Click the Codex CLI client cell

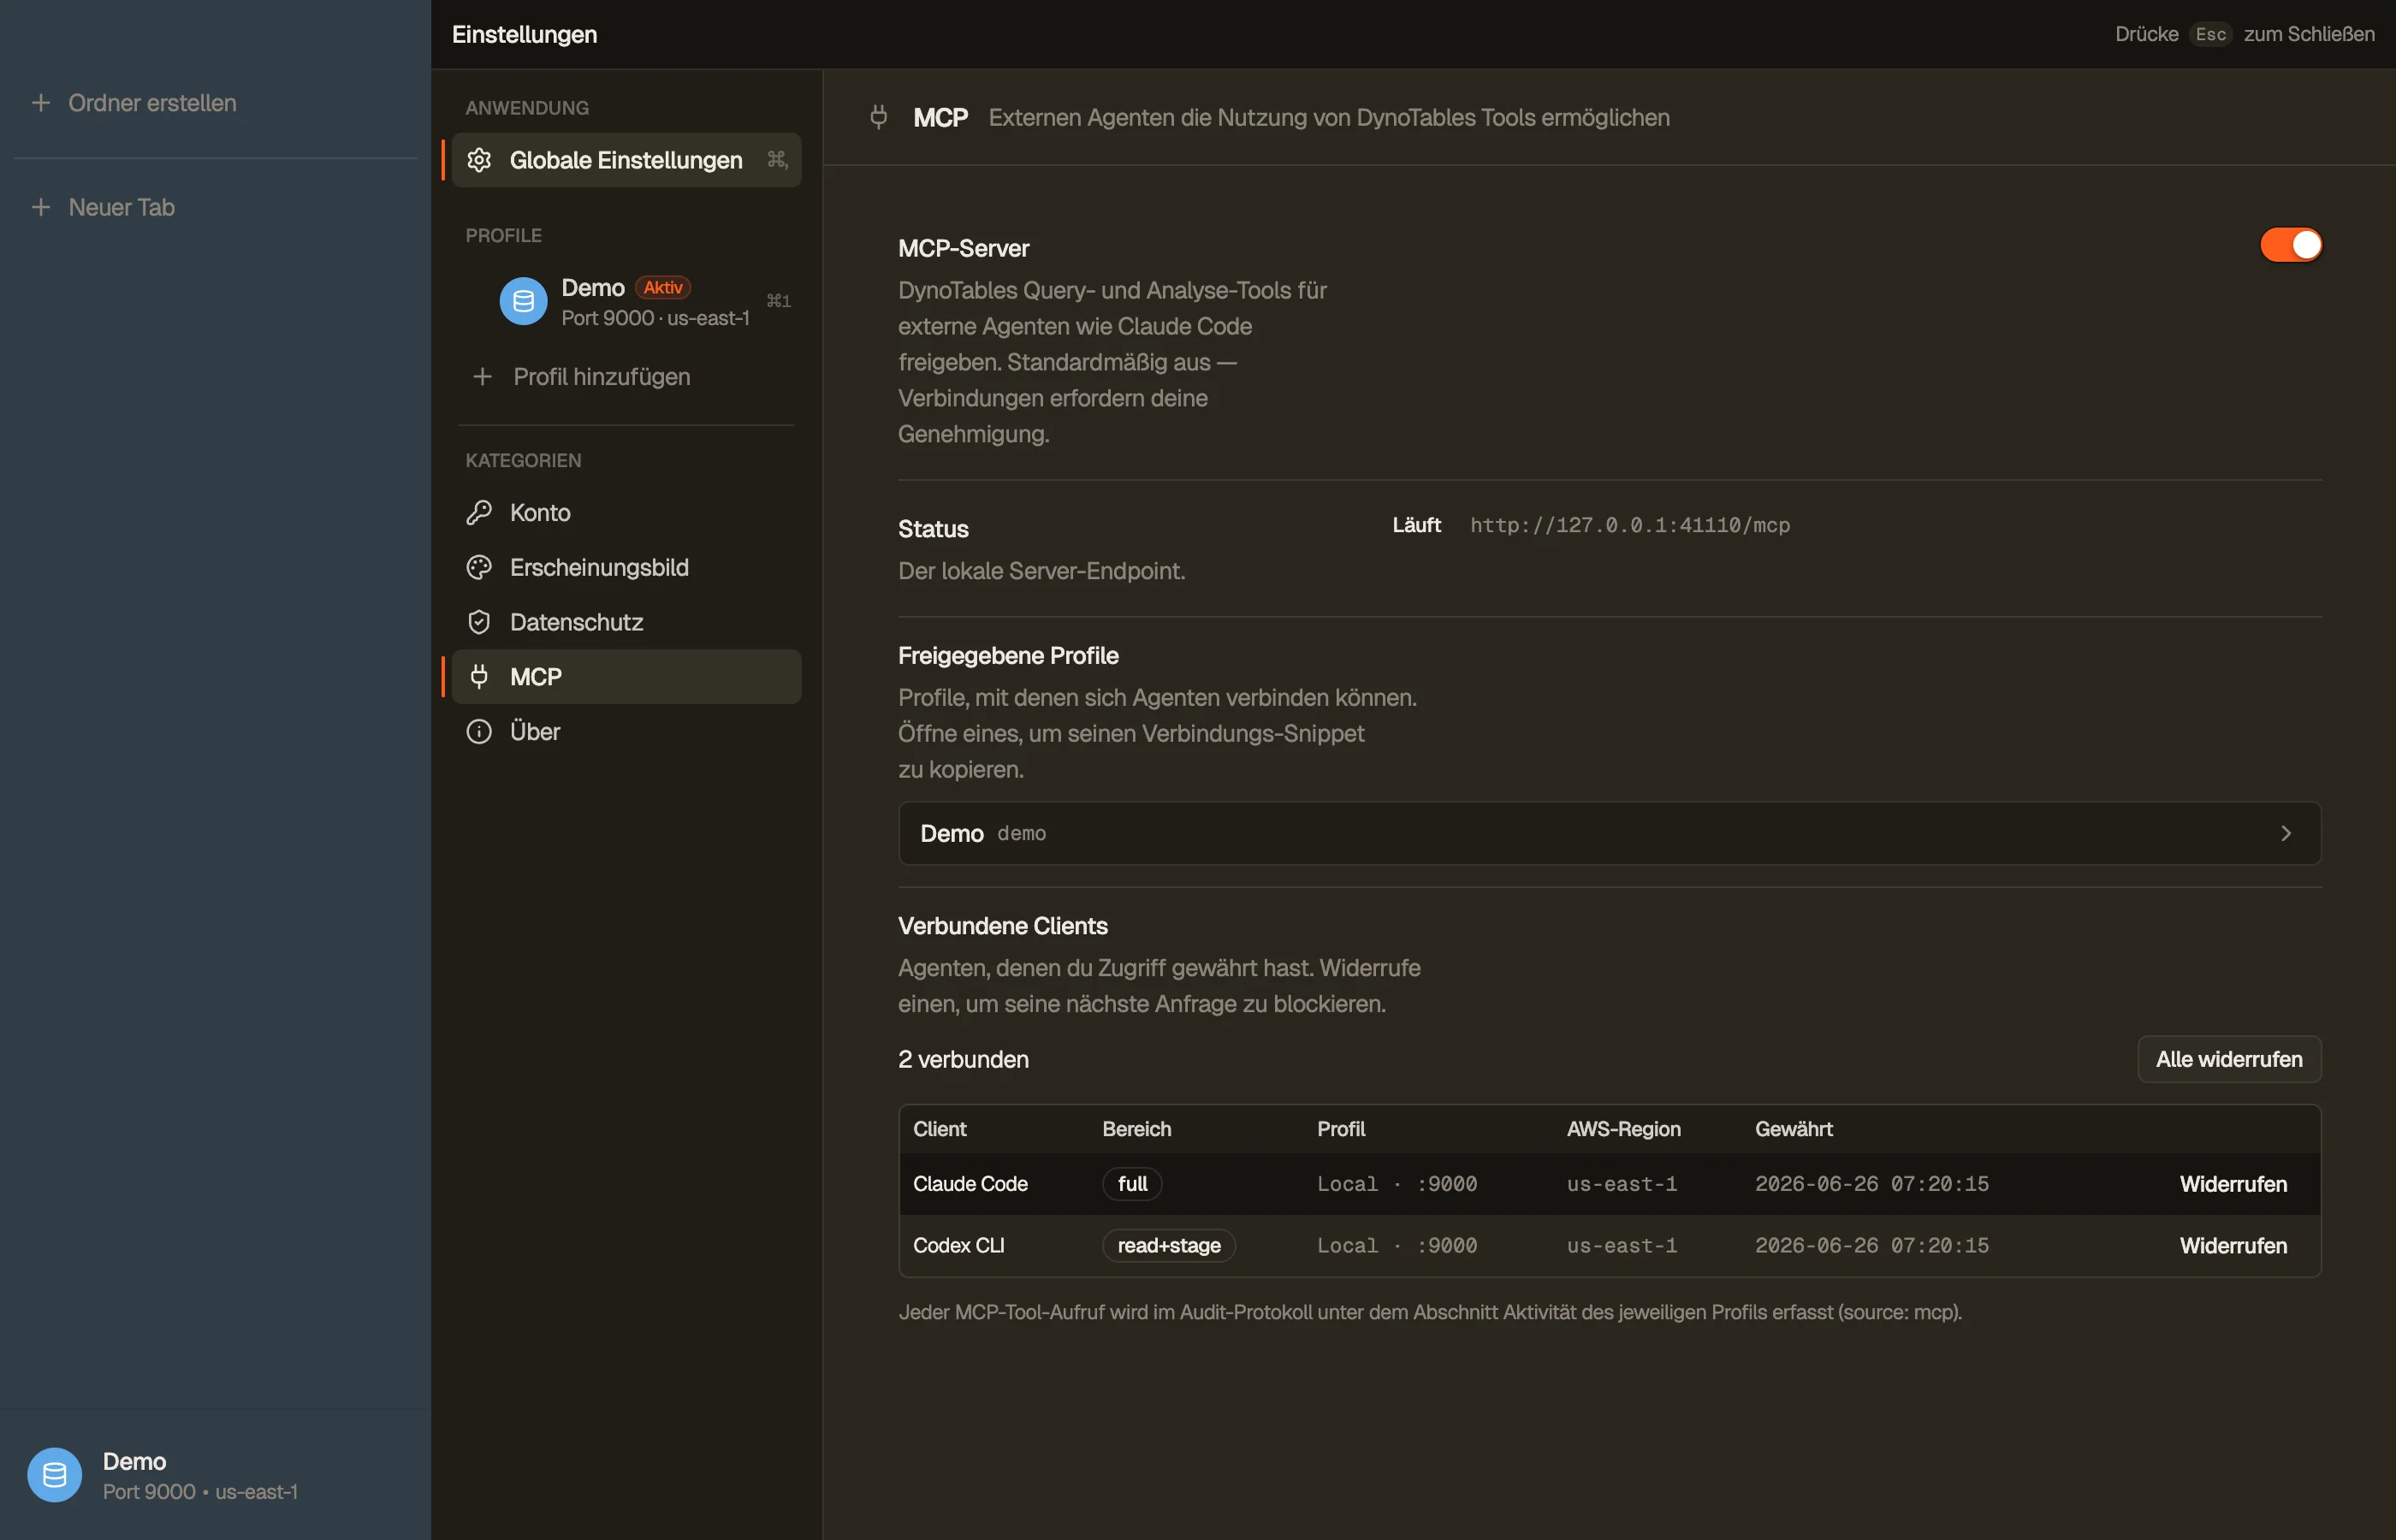[x=958, y=1246]
